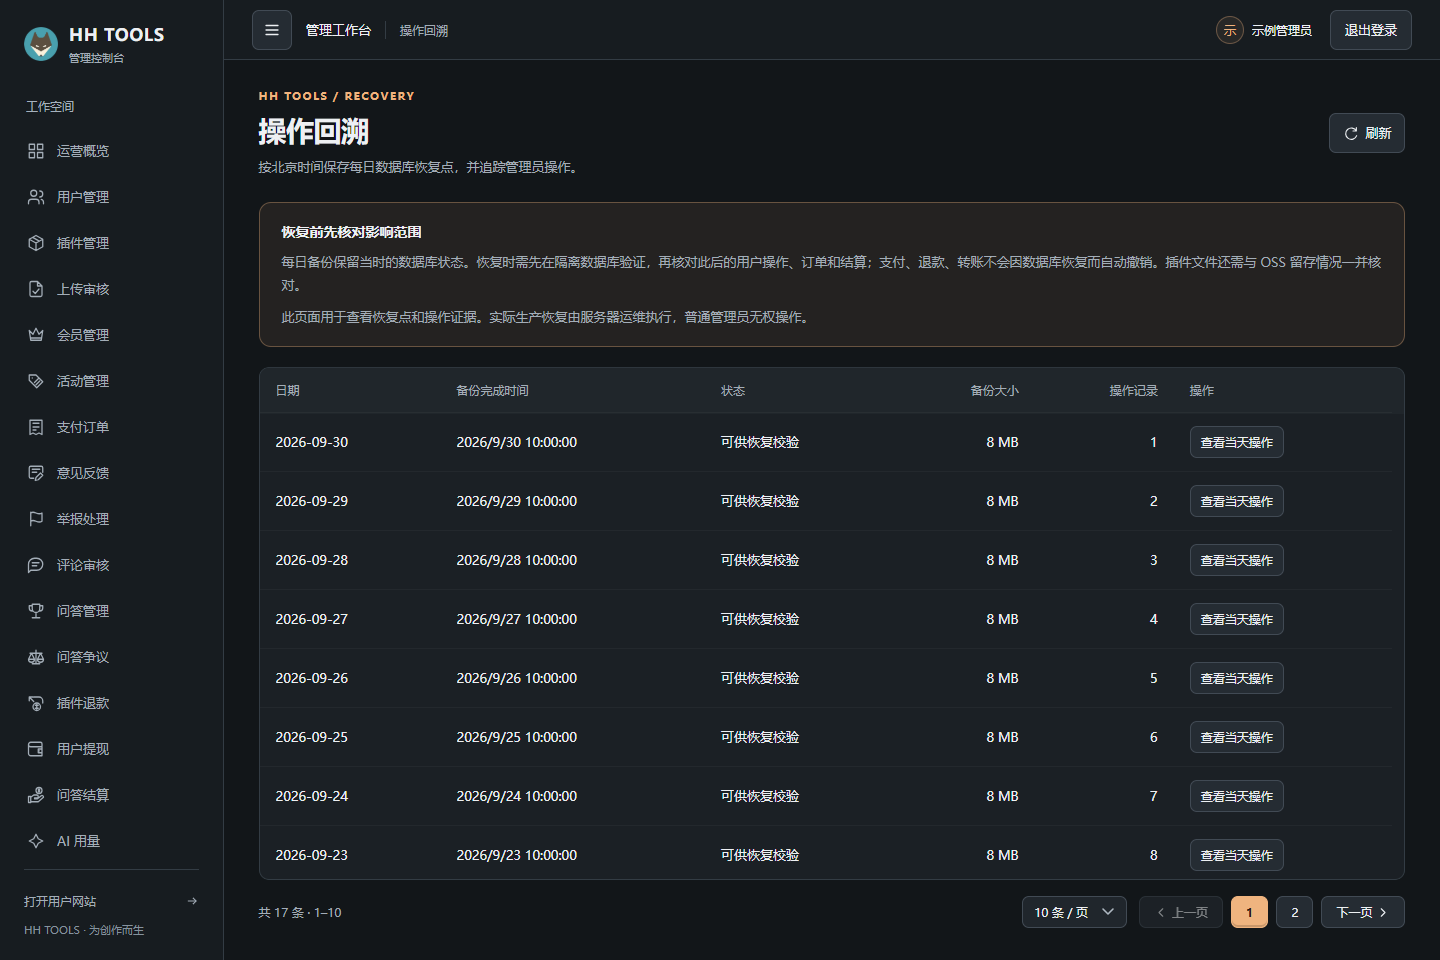This screenshot has height=960, width=1440.
Task: View operations for 2026-09-30 row
Action: coord(1237,442)
